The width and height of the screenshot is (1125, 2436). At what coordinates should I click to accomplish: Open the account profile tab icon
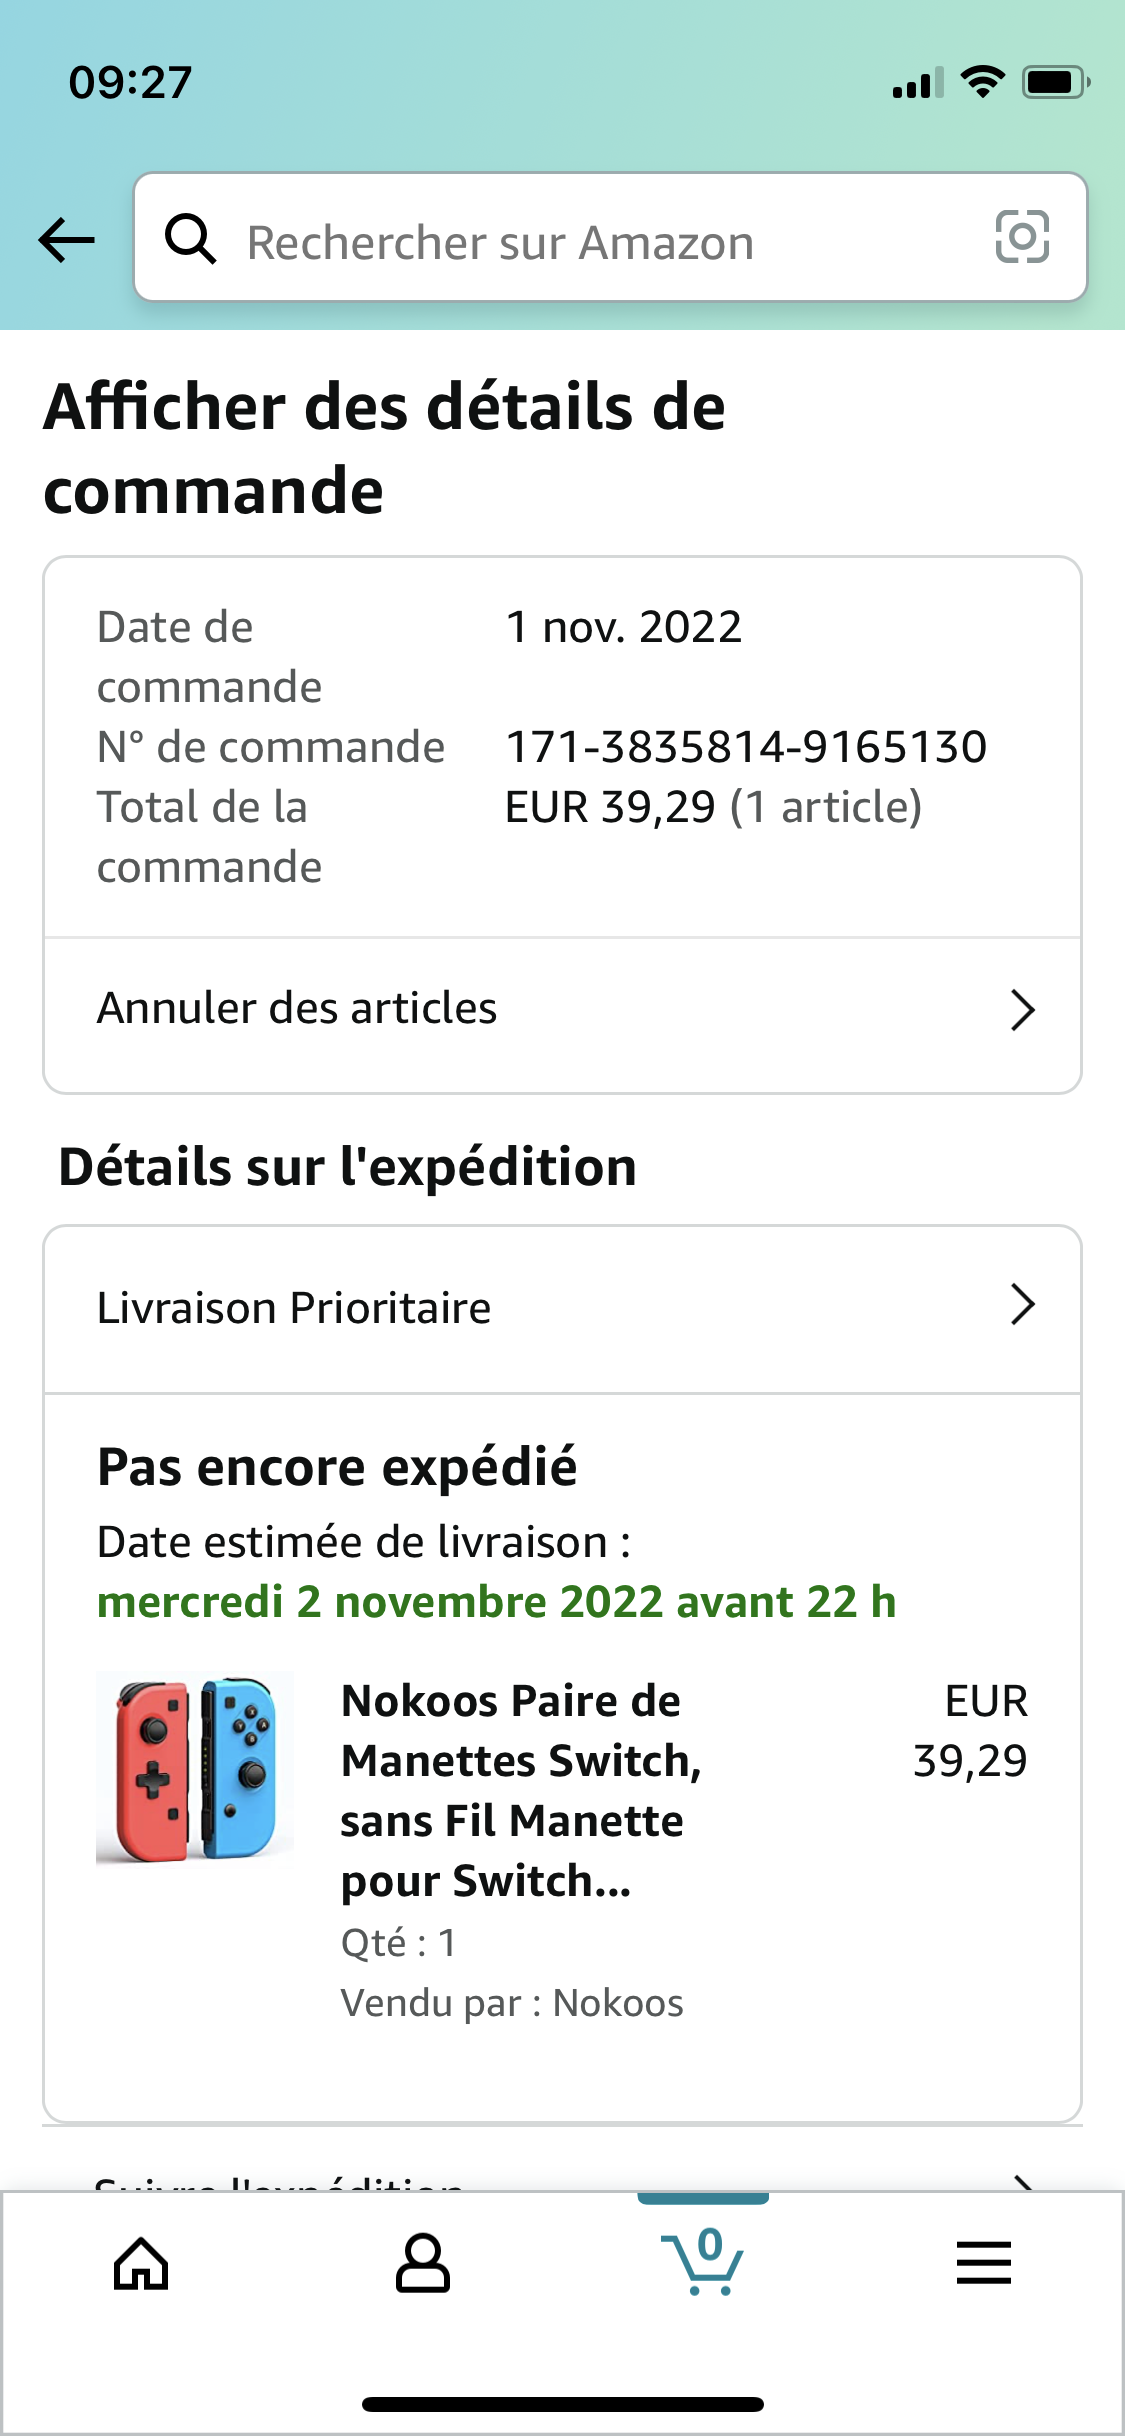coord(422,2263)
